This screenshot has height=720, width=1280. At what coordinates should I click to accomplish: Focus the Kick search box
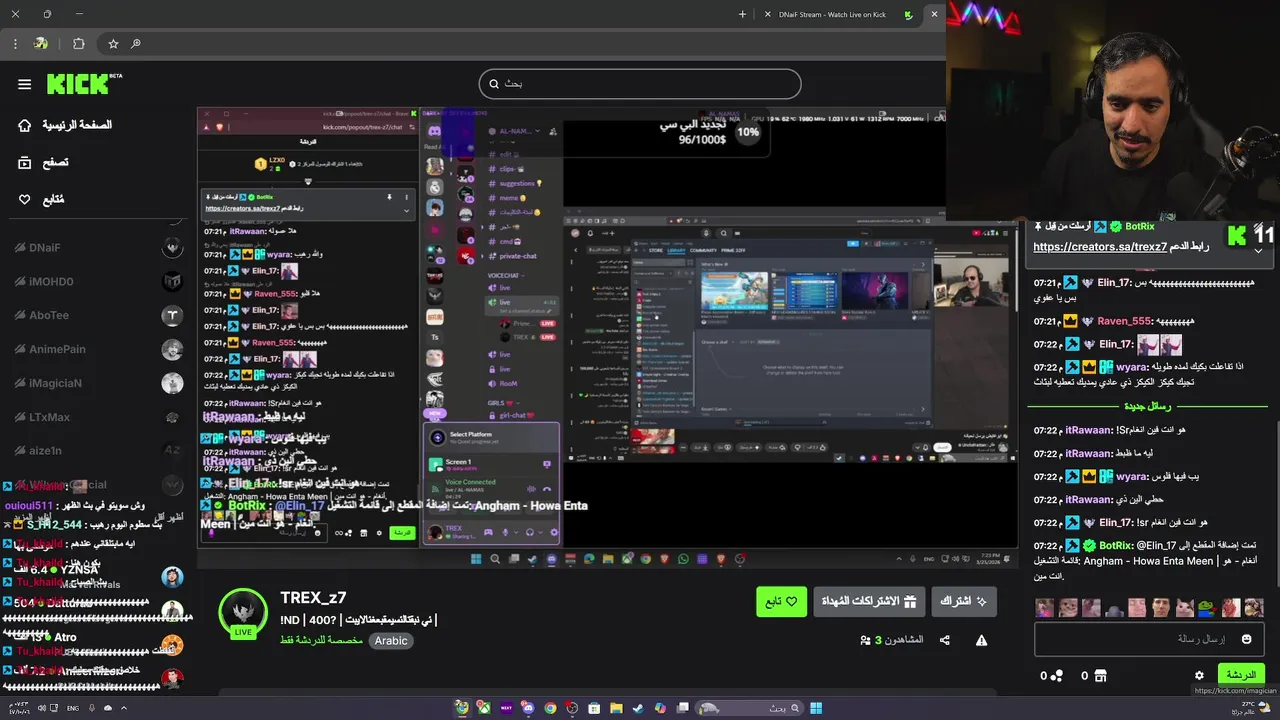[640, 84]
